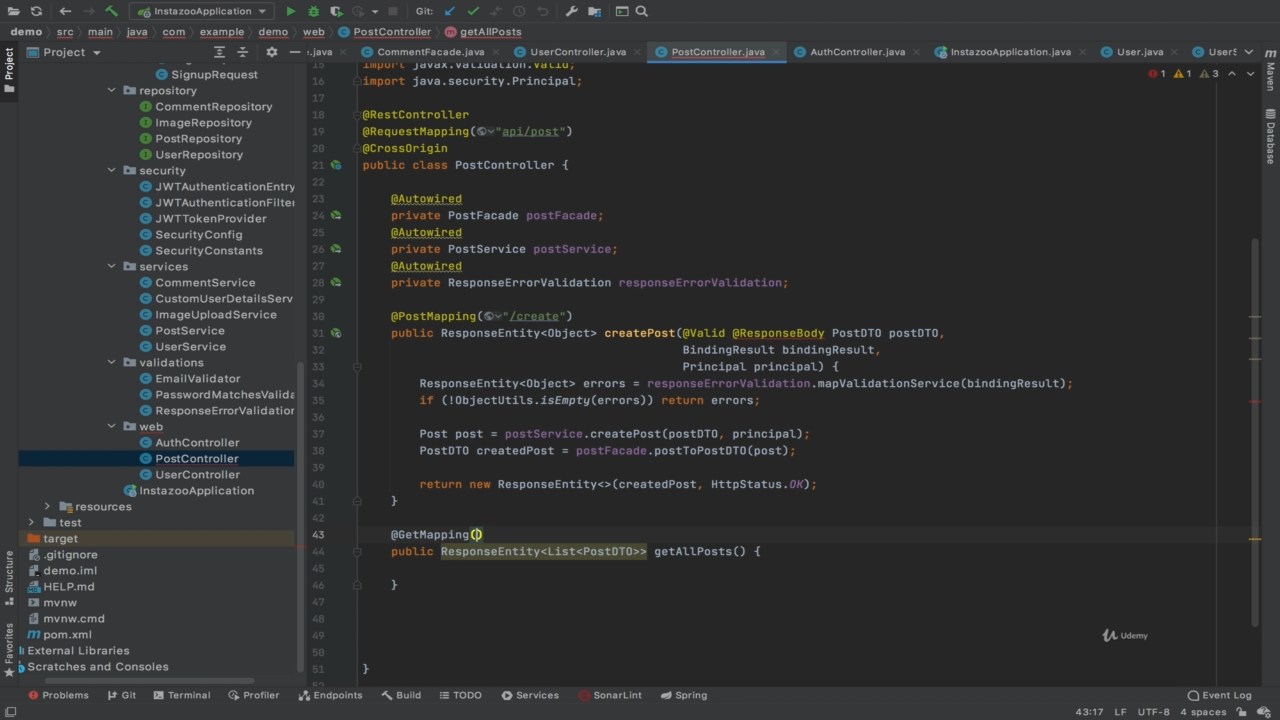Click the Git update project arrow
The height and width of the screenshot is (720, 1280).
[449, 11]
